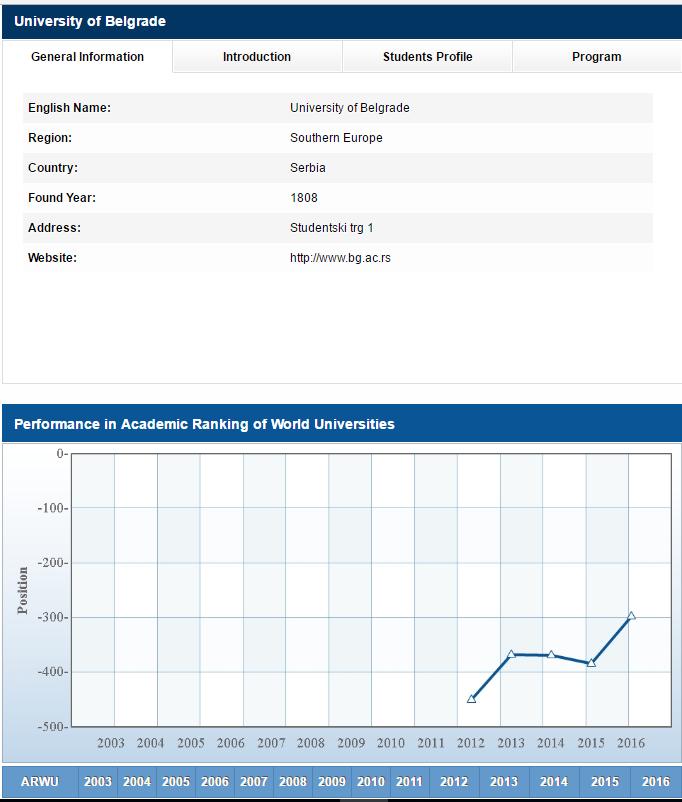Select the Program tab
This screenshot has width=682, height=802.
[597, 57]
